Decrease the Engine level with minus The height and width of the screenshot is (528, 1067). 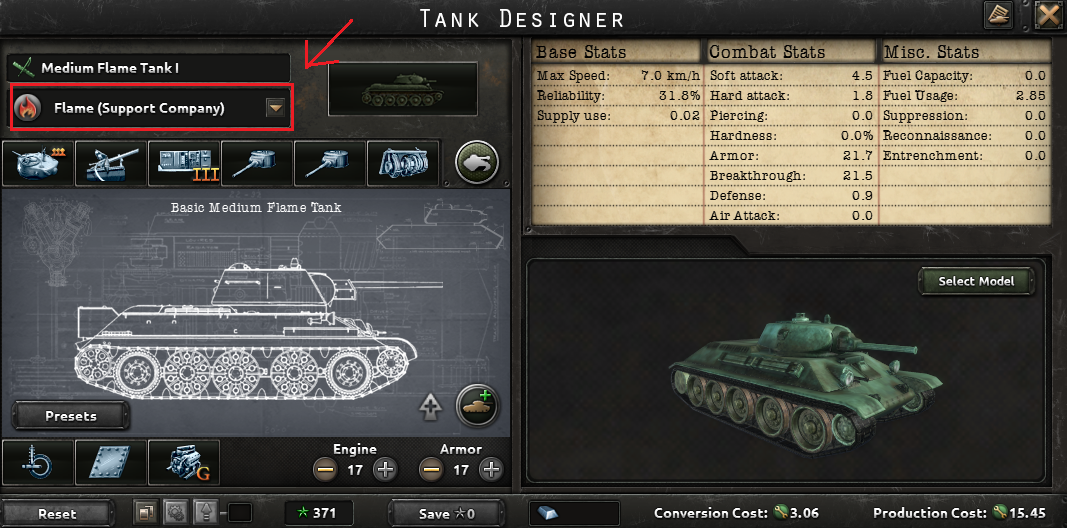click(325, 469)
